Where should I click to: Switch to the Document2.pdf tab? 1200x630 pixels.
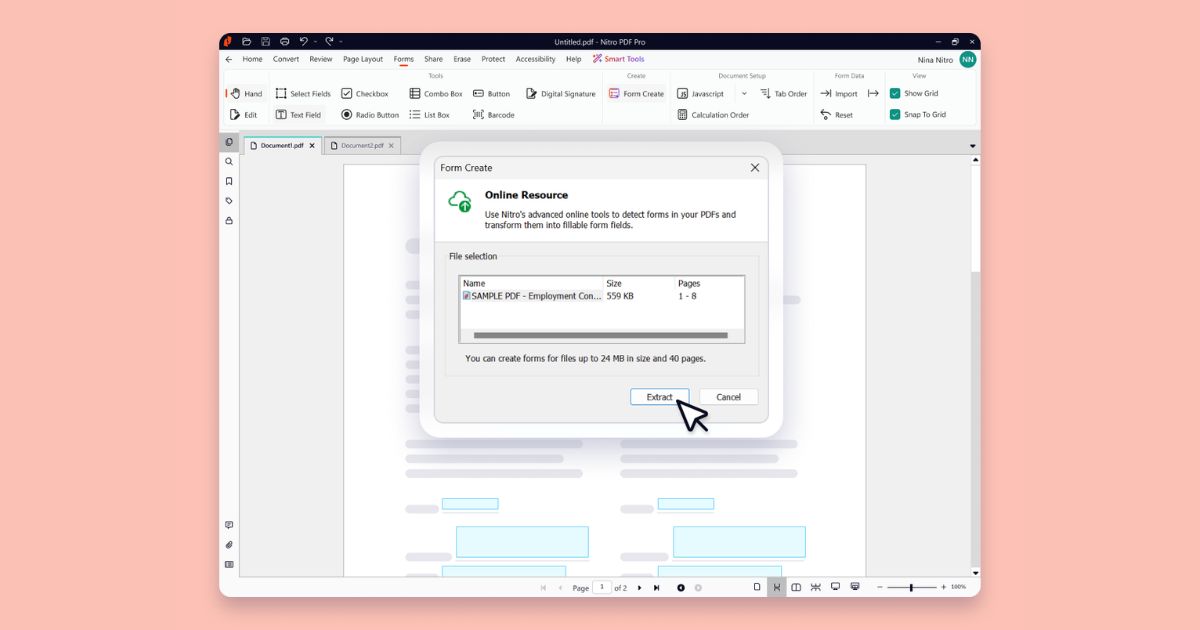coord(361,145)
